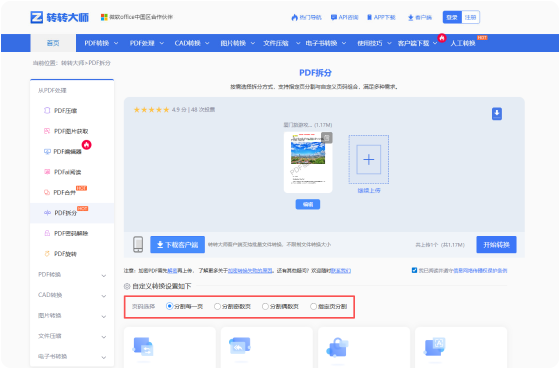Remove the uploaded file via thumbnail corner icon
This screenshot has height=369, width=560.
[327, 138]
